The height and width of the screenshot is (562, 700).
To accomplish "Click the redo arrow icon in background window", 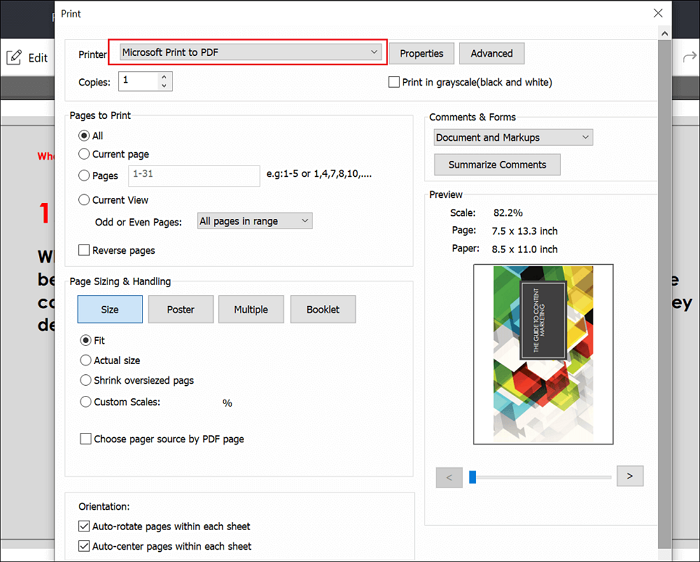I will (x=689, y=57).
